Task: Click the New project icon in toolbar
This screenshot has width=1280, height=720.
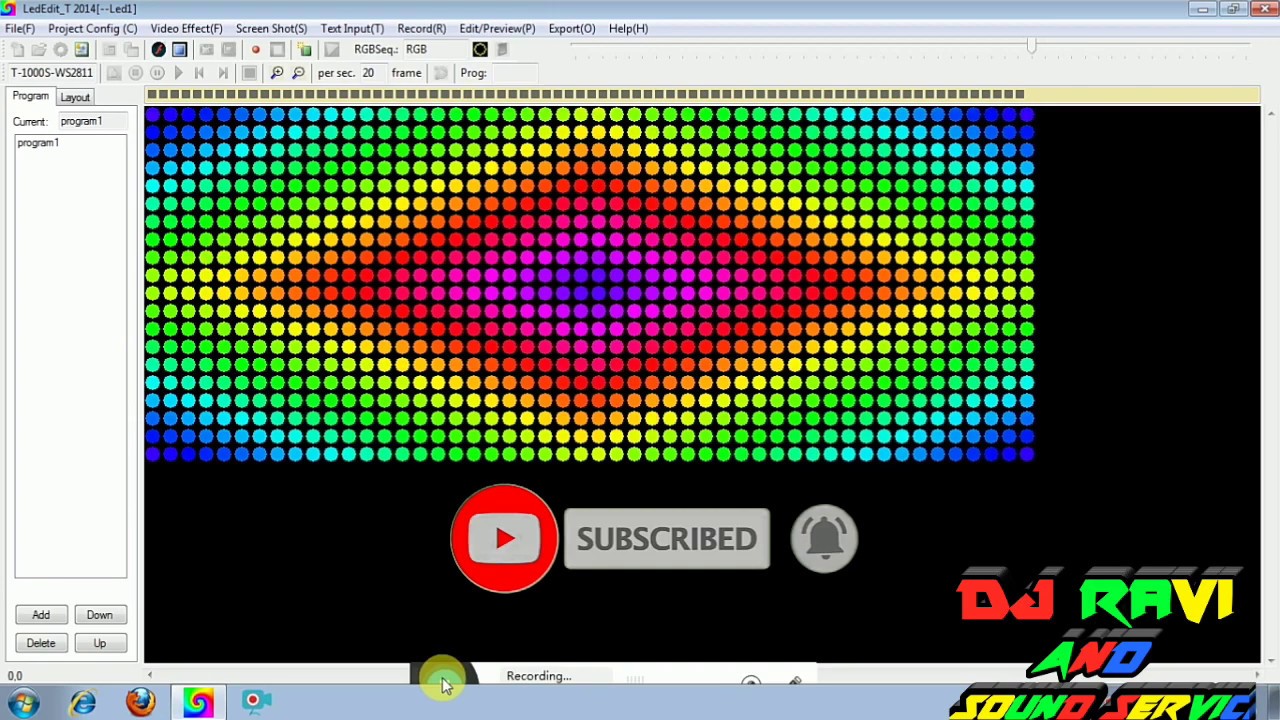Action: point(17,49)
